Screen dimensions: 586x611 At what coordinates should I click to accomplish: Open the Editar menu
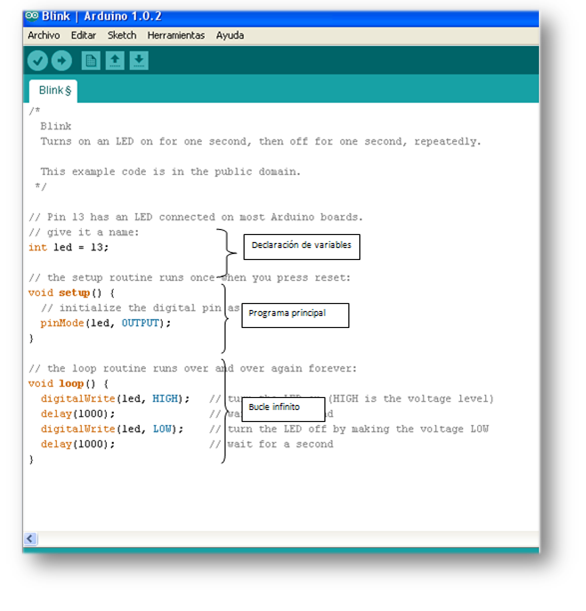[x=83, y=35]
